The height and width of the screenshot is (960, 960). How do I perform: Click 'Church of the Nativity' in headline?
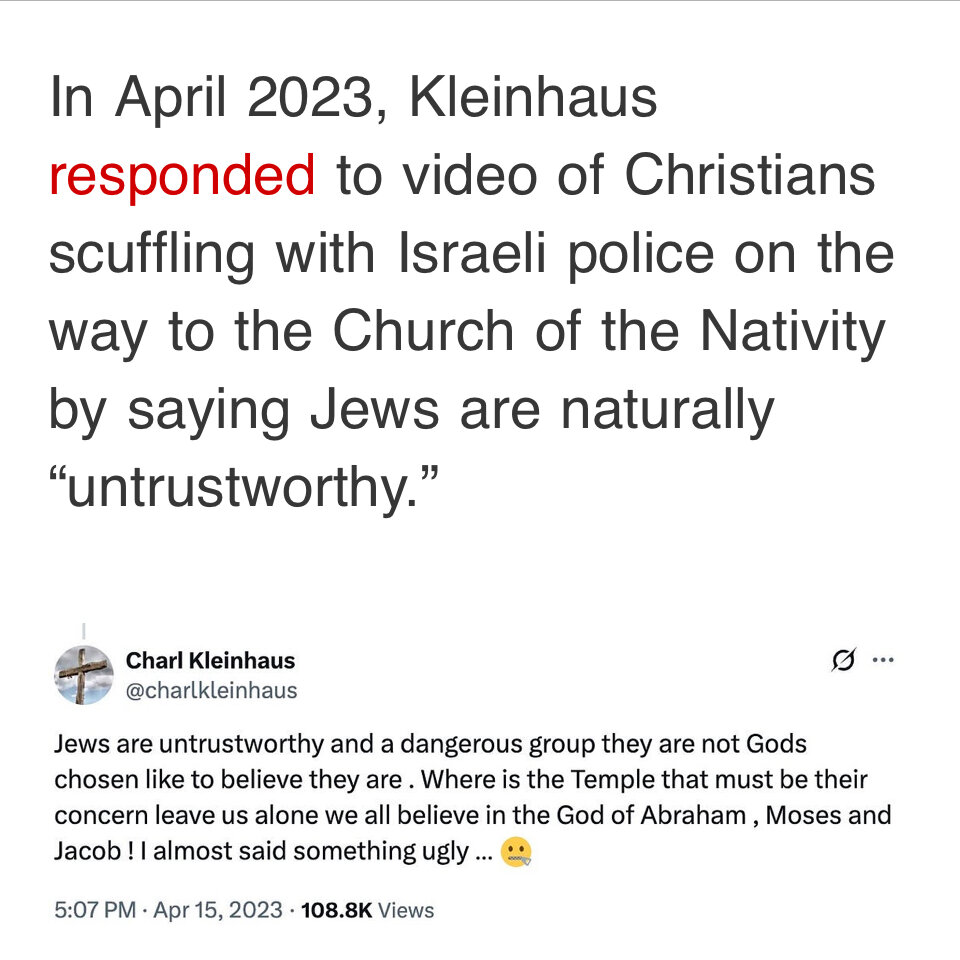(609, 332)
